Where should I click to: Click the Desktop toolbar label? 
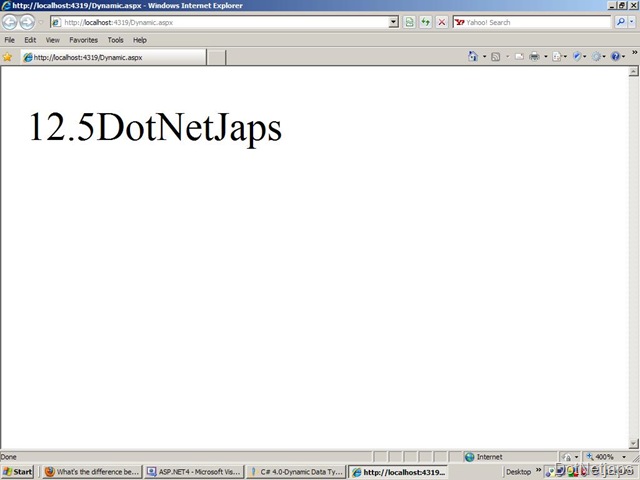click(x=518, y=472)
